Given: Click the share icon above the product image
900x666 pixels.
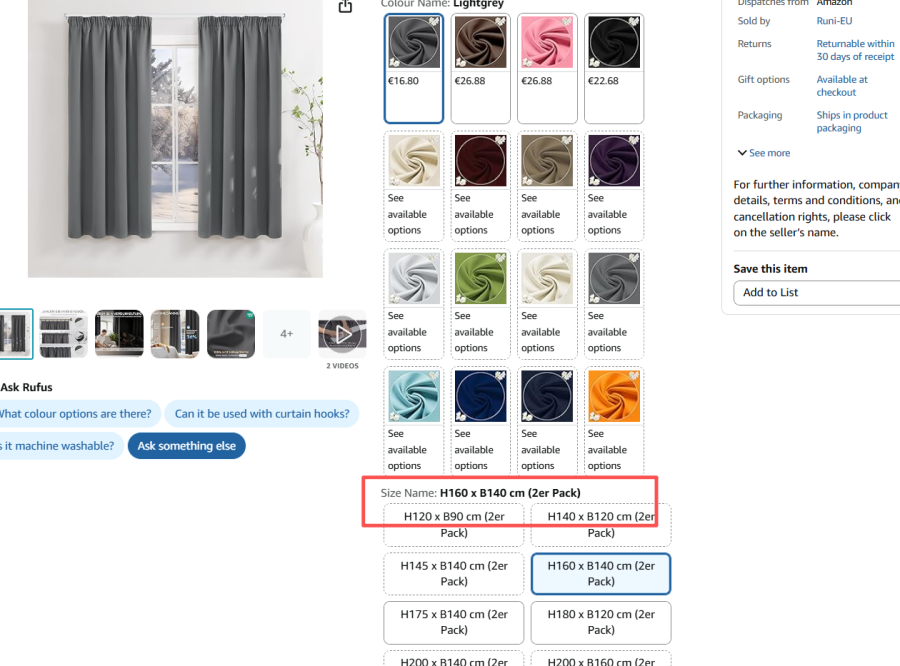Looking at the screenshot, I should [345, 6].
